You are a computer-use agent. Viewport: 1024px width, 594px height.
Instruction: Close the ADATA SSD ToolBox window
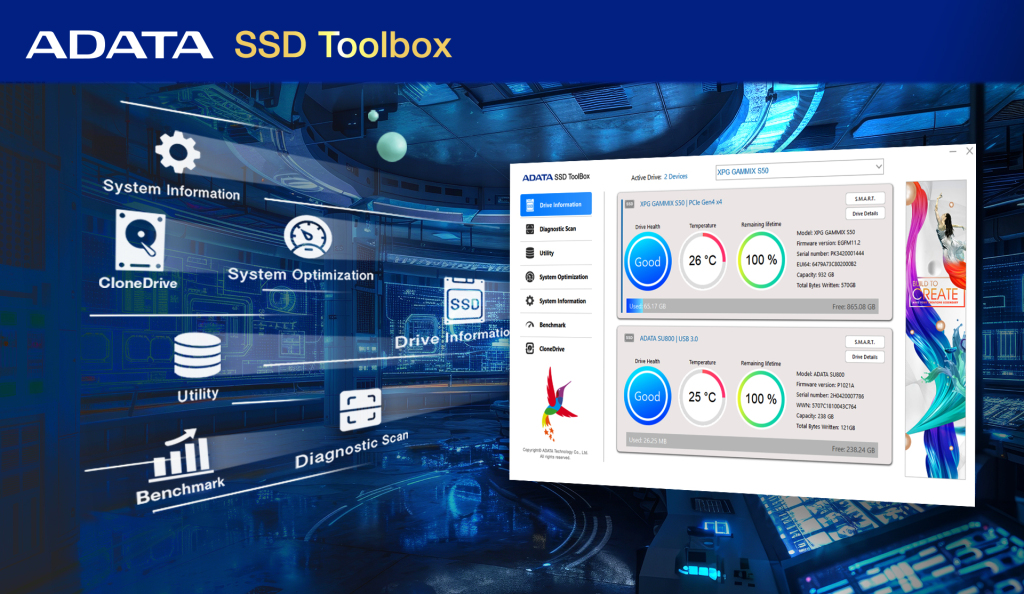(x=969, y=151)
